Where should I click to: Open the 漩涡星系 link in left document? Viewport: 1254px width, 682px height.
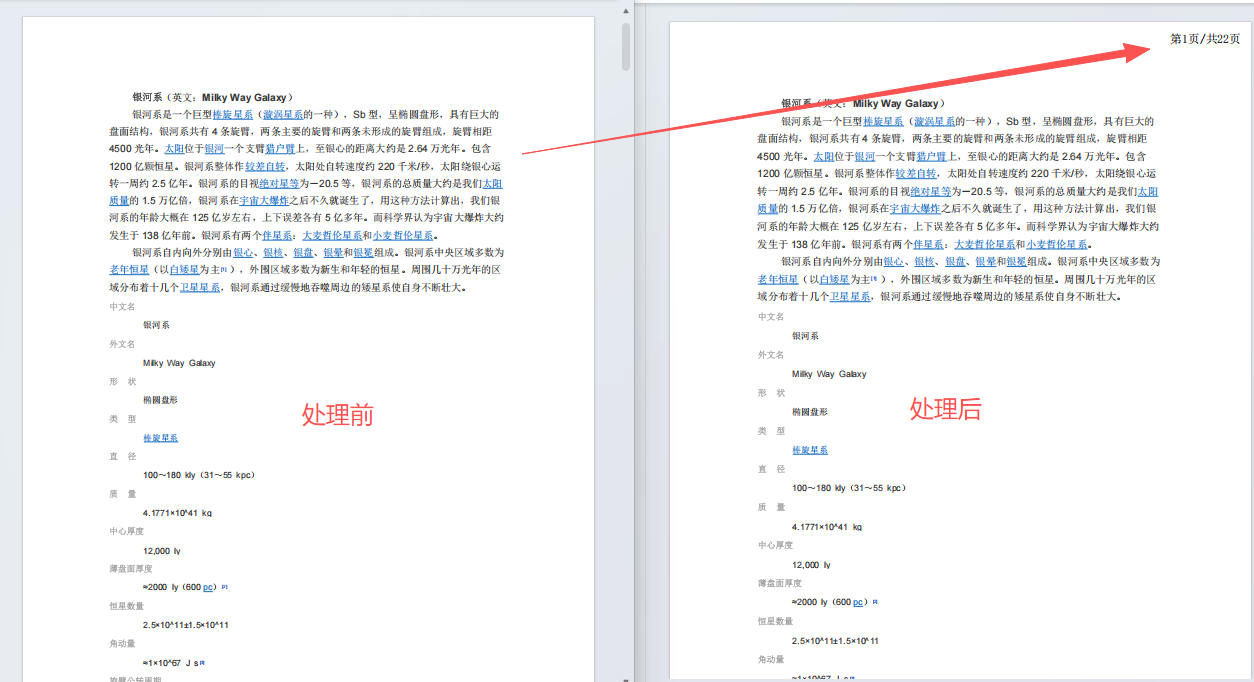coord(283,115)
